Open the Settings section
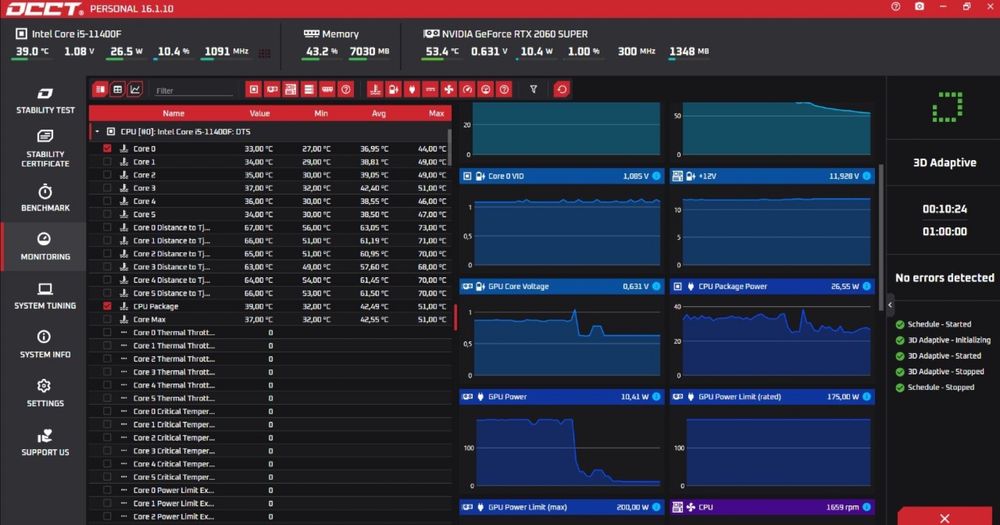The image size is (1000, 525). coord(45,394)
